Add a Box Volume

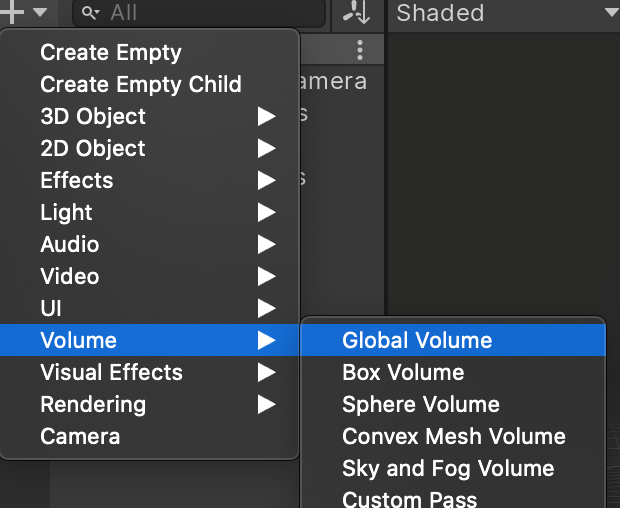[403, 372]
